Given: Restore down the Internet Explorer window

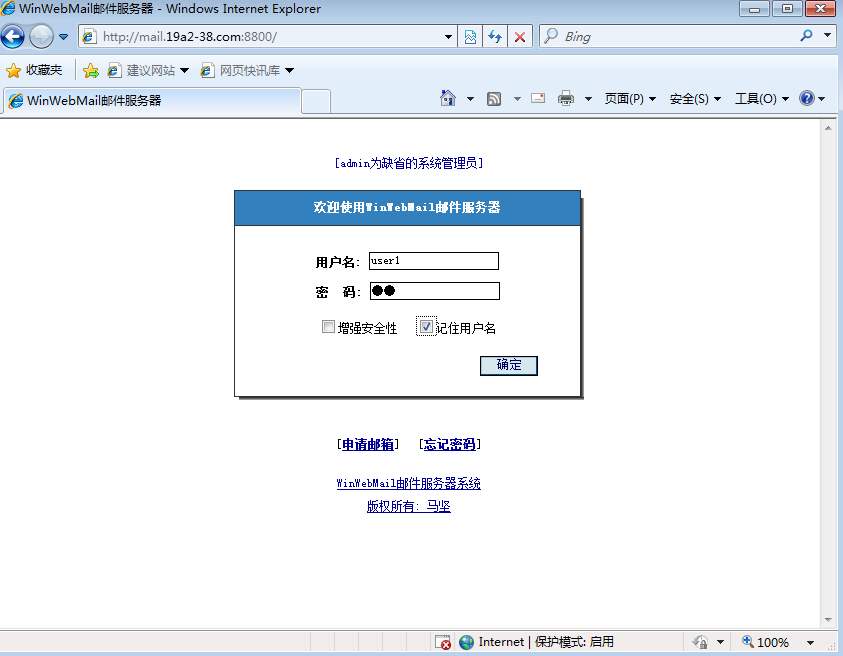Looking at the screenshot, I should pyautogui.click(x=787, y=9).
